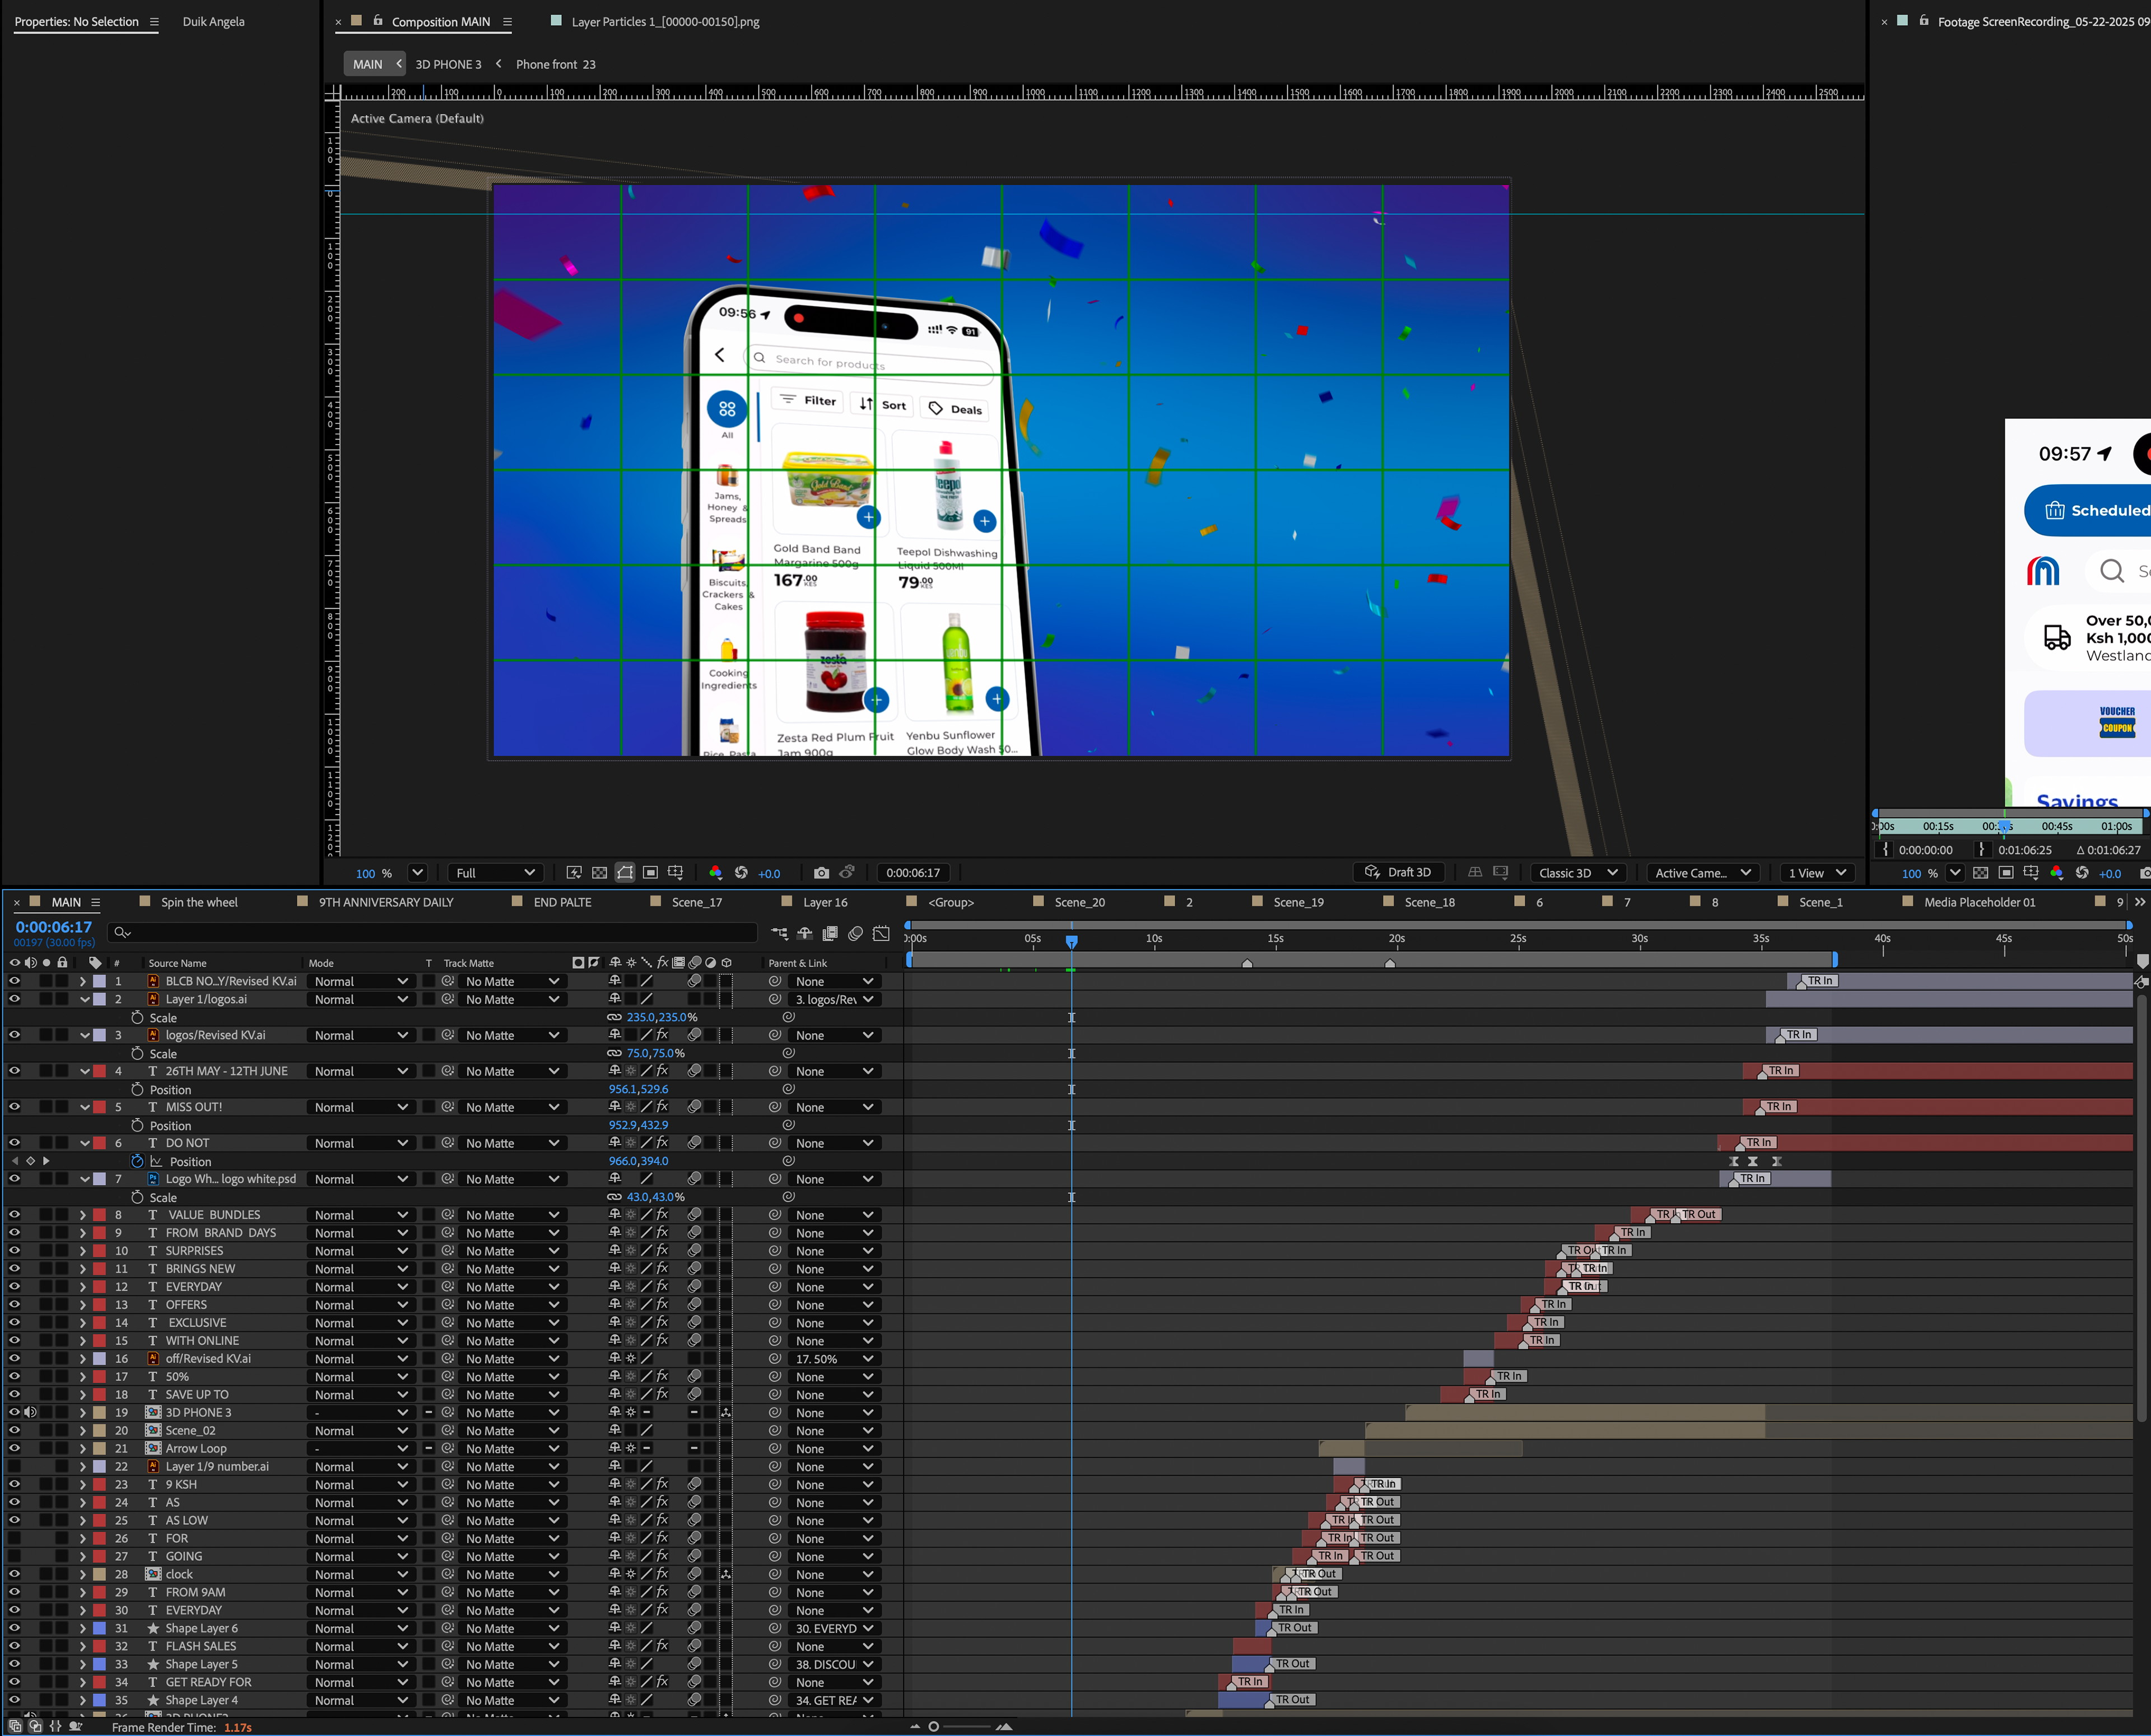The height and width of the screenshot is (1736, 2151).
Task: Open the Duik Angela panel tab
Action: [x=213, y=21]
